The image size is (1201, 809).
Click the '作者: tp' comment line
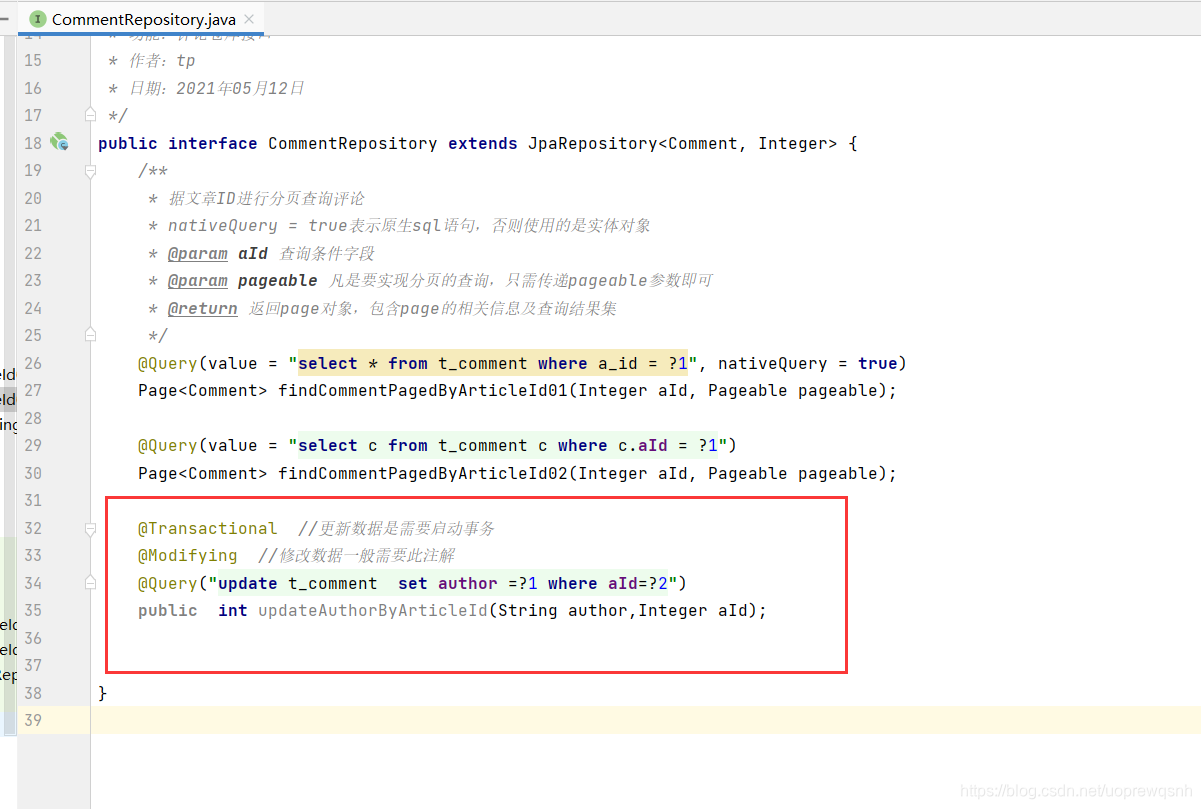[x=151, y=60]
